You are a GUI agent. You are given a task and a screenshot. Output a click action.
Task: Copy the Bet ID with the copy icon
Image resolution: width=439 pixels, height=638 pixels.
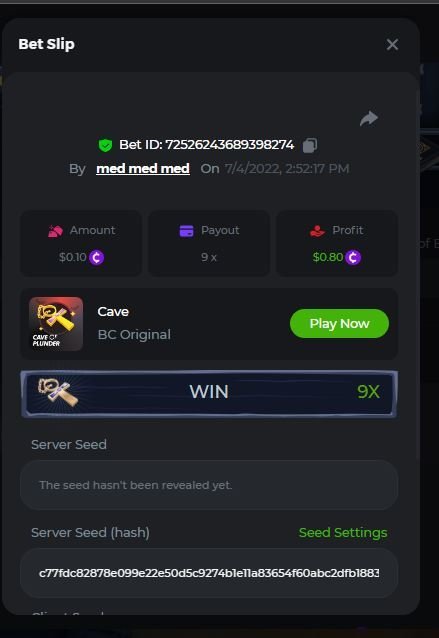310,145
